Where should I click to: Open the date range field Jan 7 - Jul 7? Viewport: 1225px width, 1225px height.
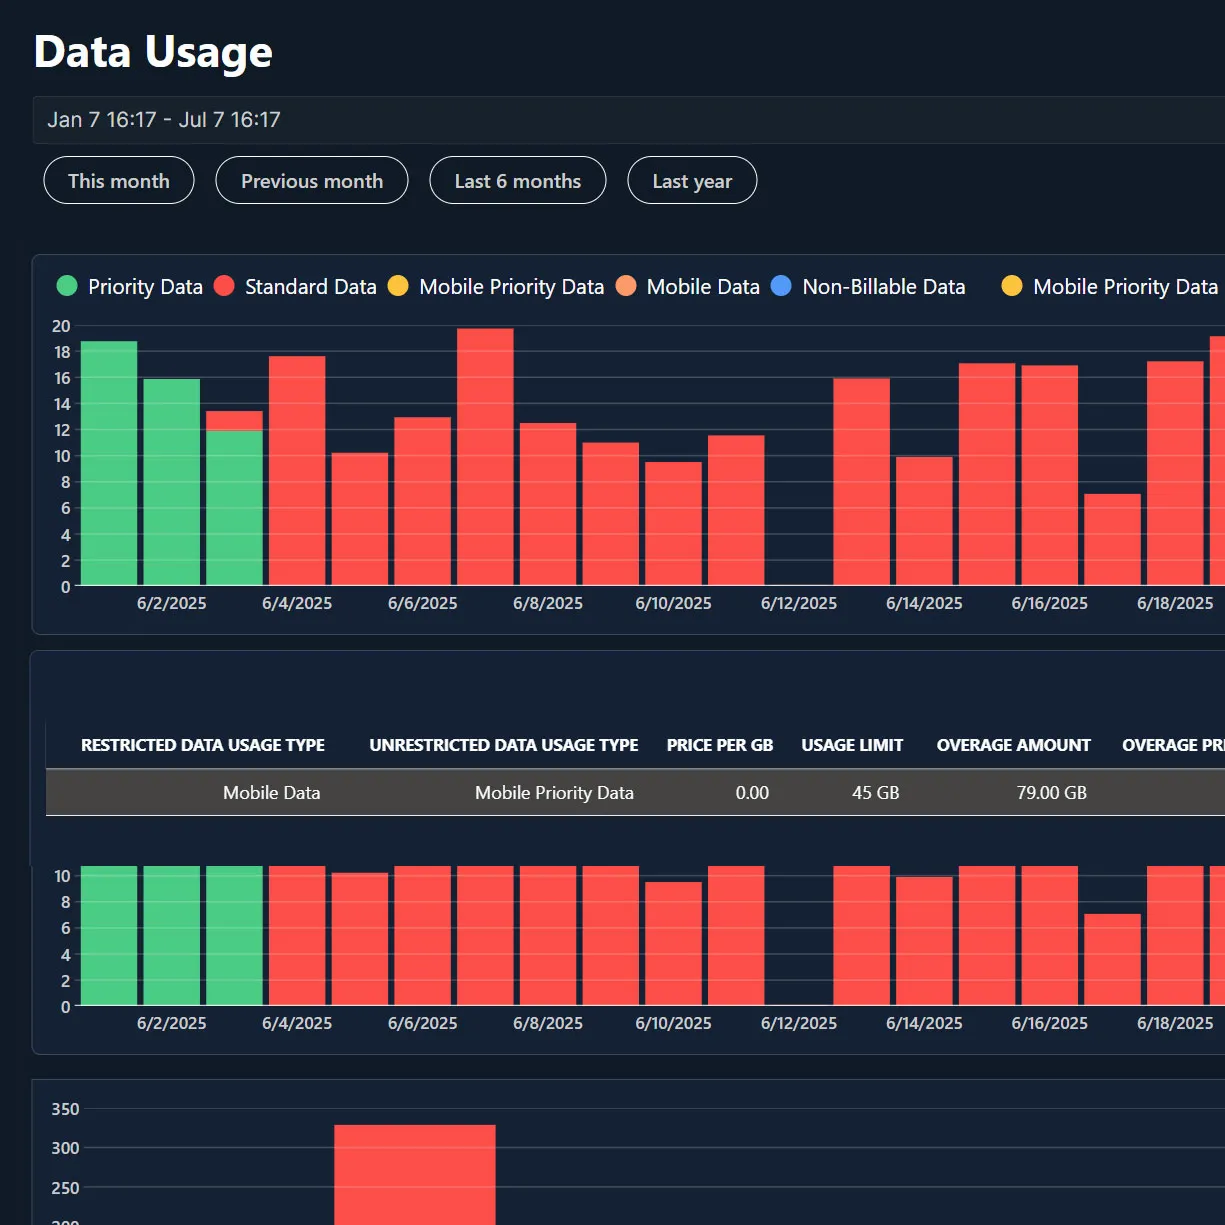628,120
